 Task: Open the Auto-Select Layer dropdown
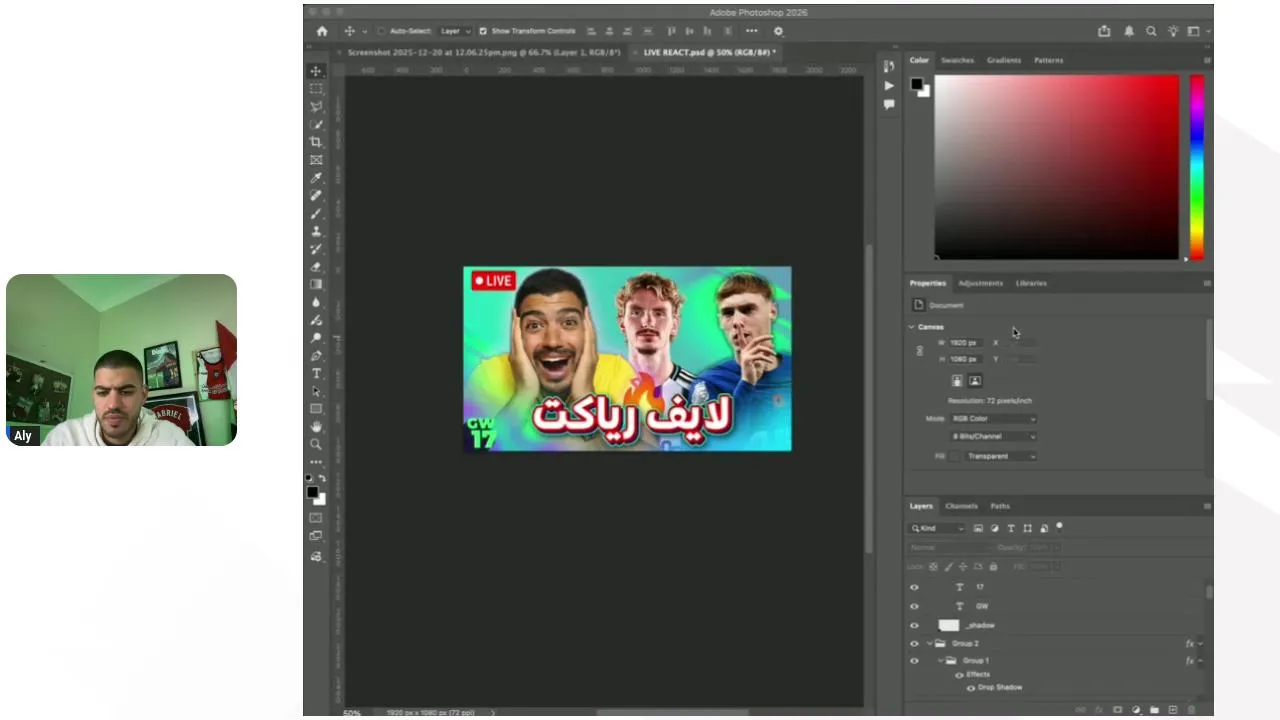455,31
